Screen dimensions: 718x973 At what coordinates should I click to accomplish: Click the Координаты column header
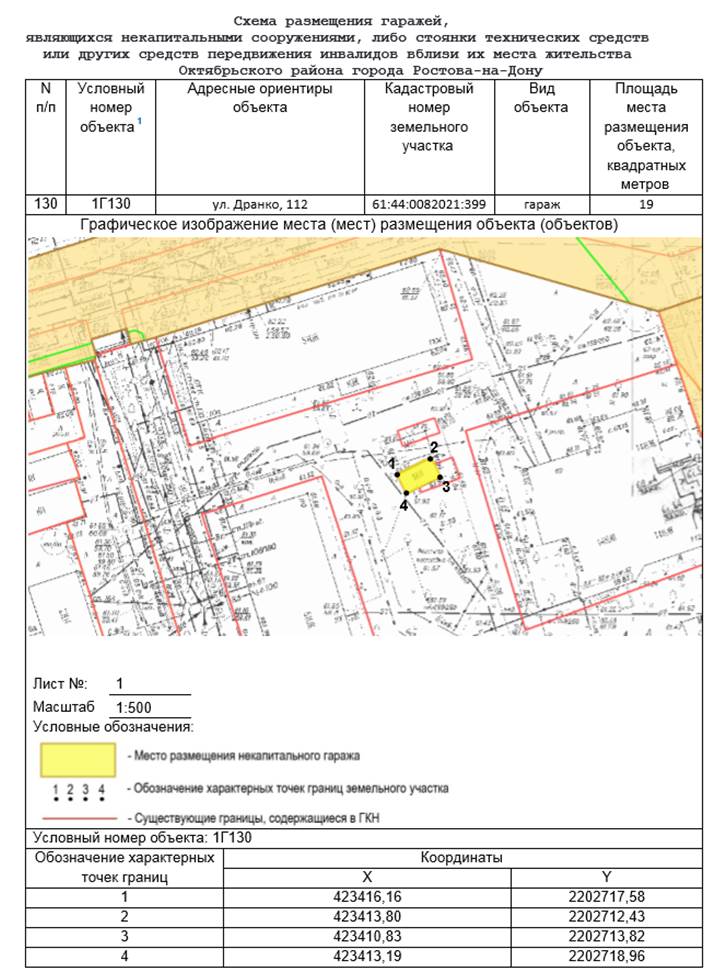[x=462, y=858]
